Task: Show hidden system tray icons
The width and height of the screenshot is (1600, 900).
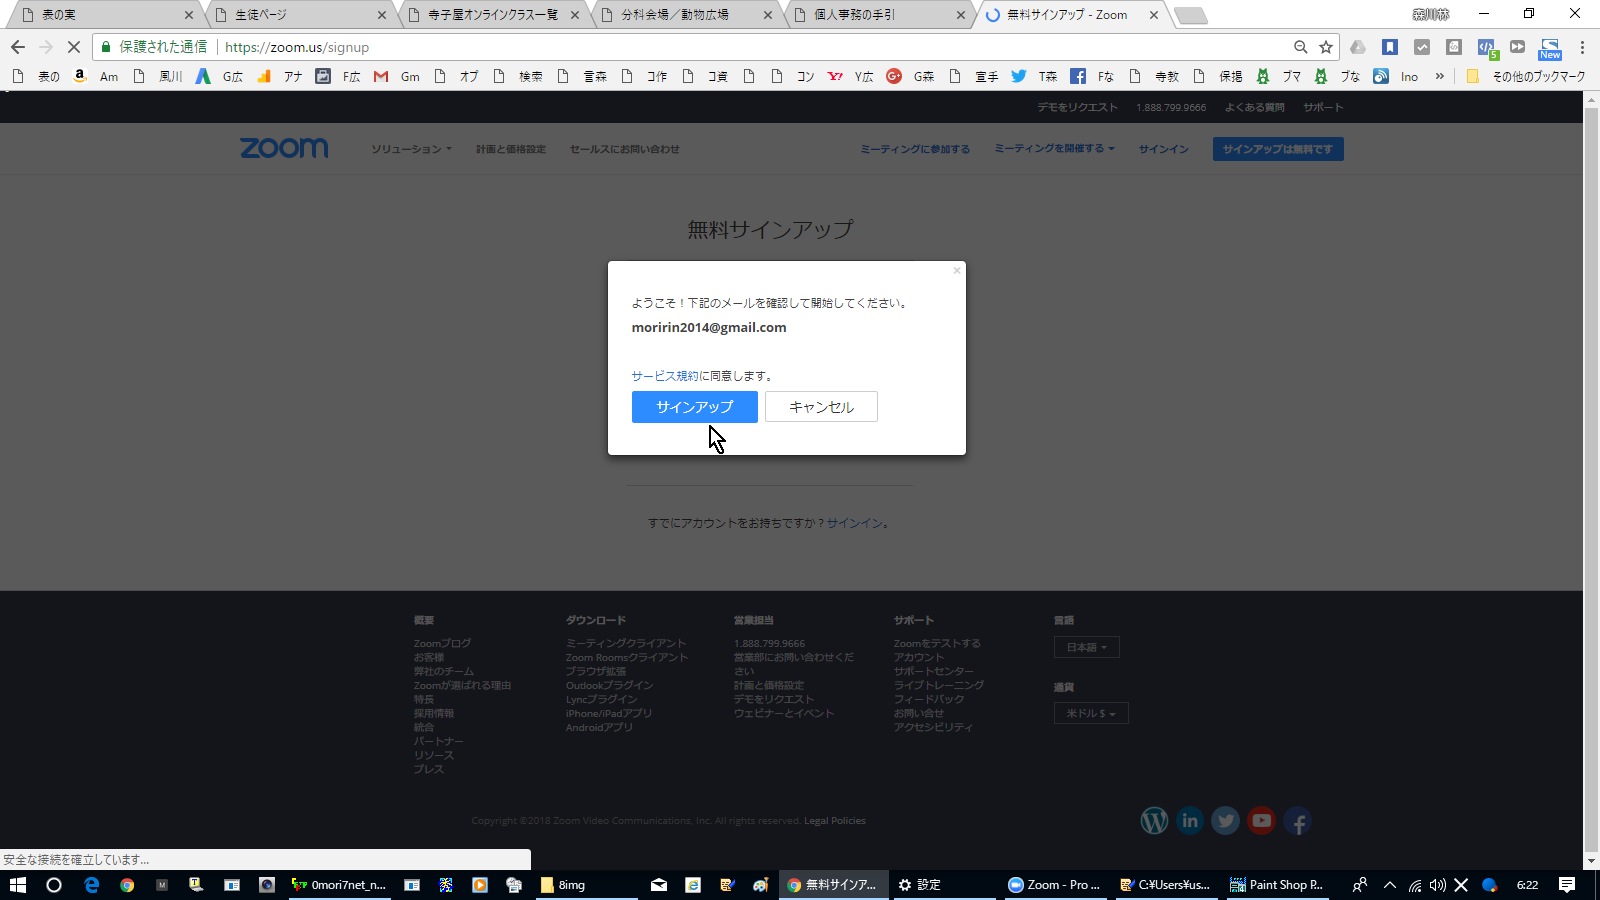Action: click(x=1389, y=885)
